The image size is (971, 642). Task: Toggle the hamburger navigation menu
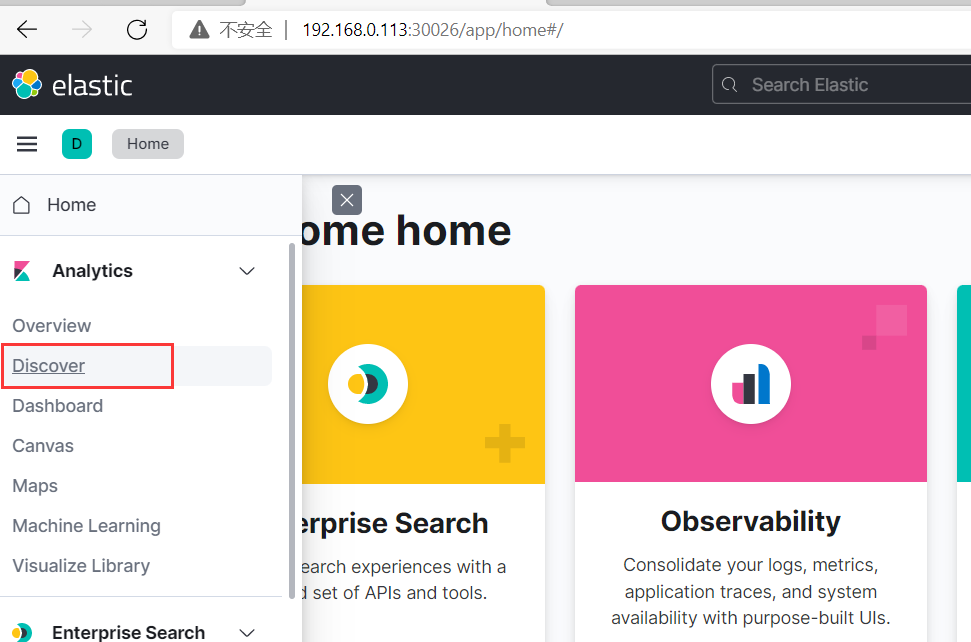pos(27,144)
